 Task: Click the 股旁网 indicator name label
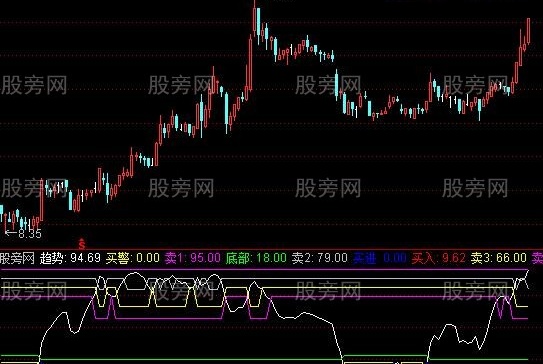coord(17,258)
